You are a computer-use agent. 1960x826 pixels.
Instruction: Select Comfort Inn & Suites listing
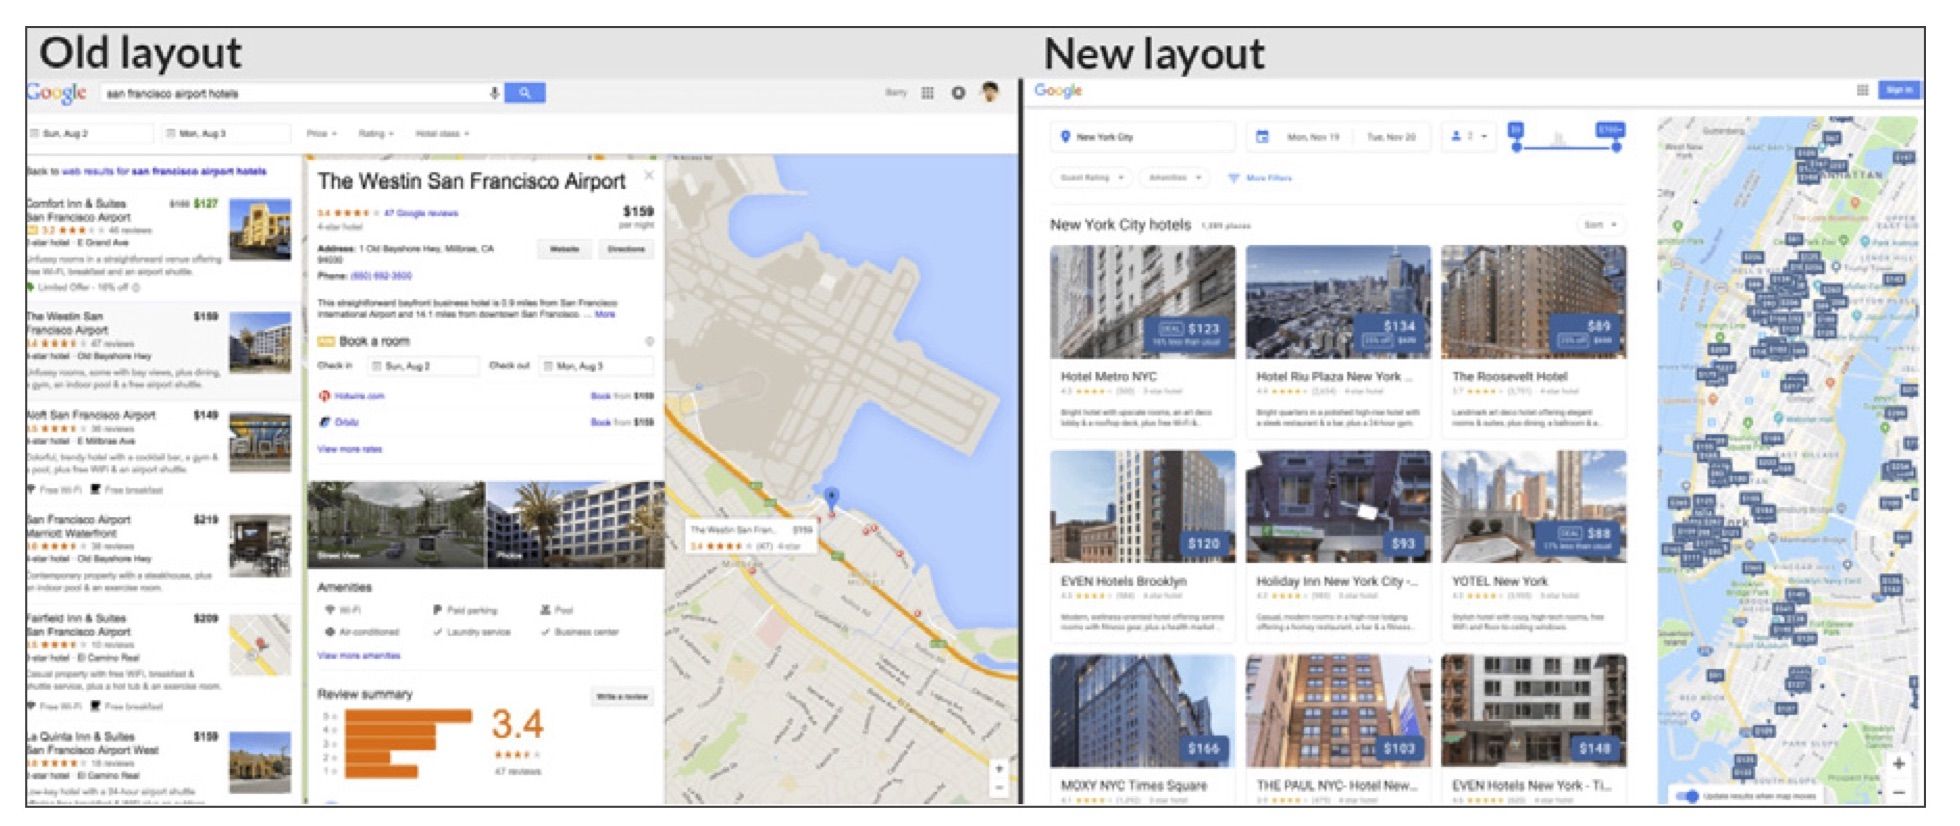click(x=161, y=245)
